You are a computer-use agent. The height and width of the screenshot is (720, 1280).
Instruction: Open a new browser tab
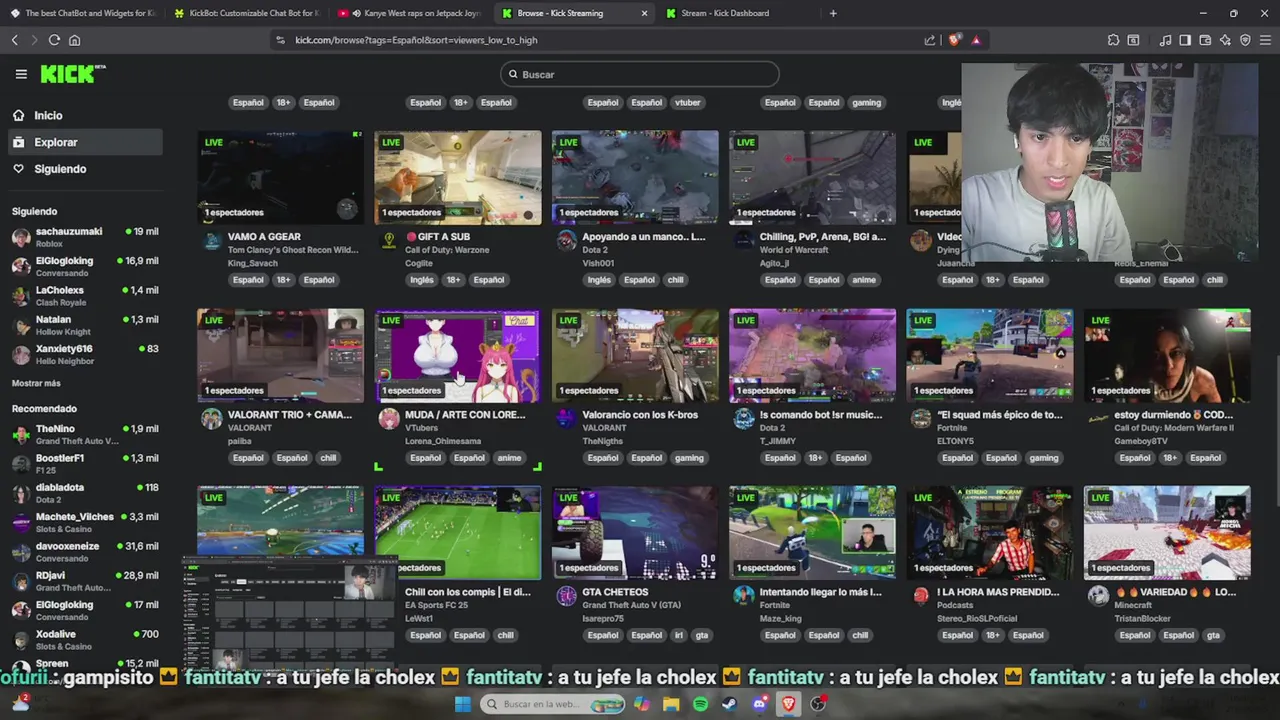pos(833,13)
